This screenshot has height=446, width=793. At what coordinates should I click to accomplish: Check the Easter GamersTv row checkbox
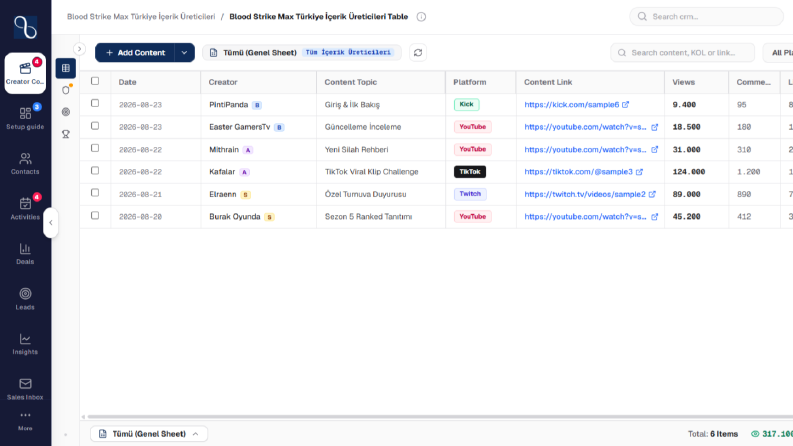(95, 126)
